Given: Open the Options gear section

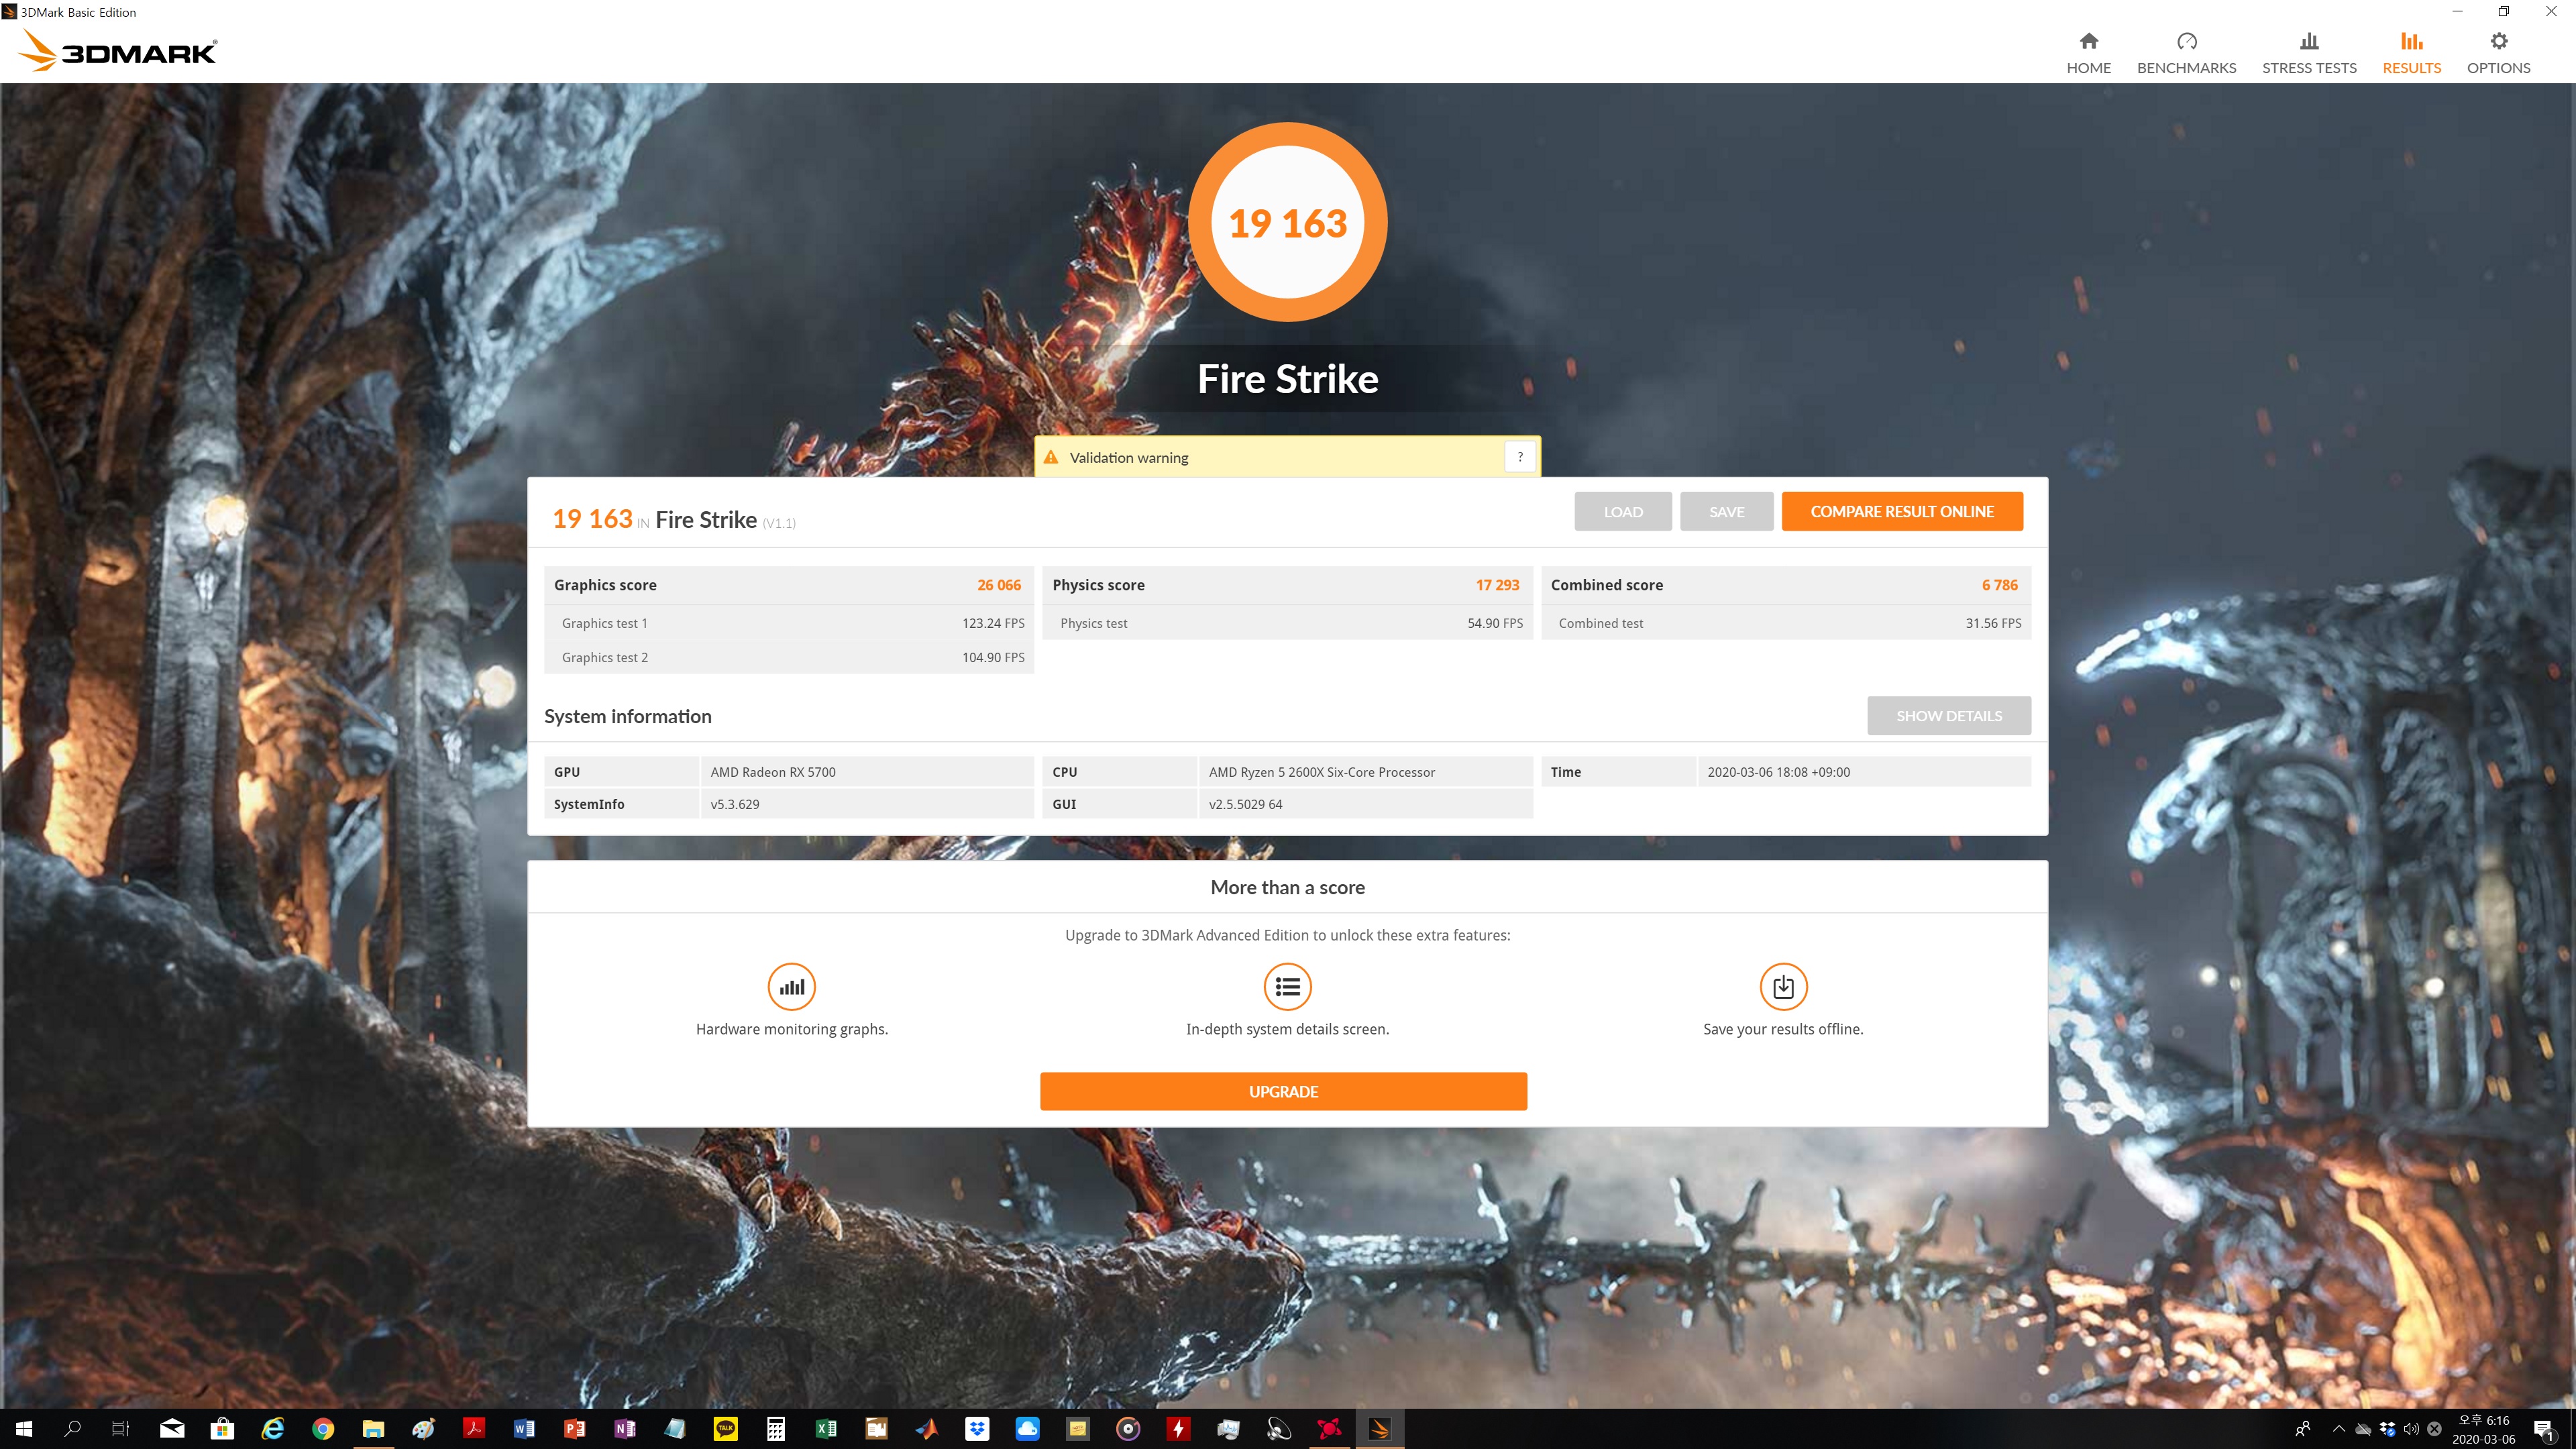Looking at the screenshot, I should 2498,52.
